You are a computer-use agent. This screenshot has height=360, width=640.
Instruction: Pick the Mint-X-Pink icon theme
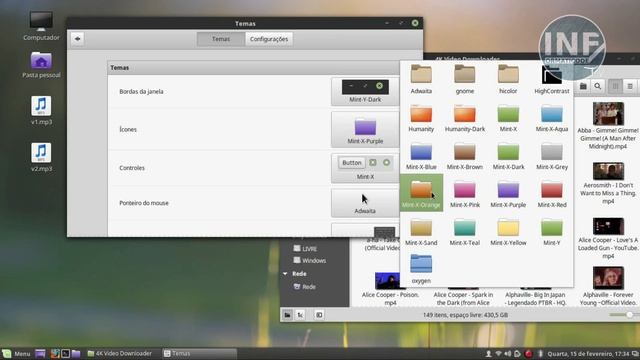click(x=464, y=193)
